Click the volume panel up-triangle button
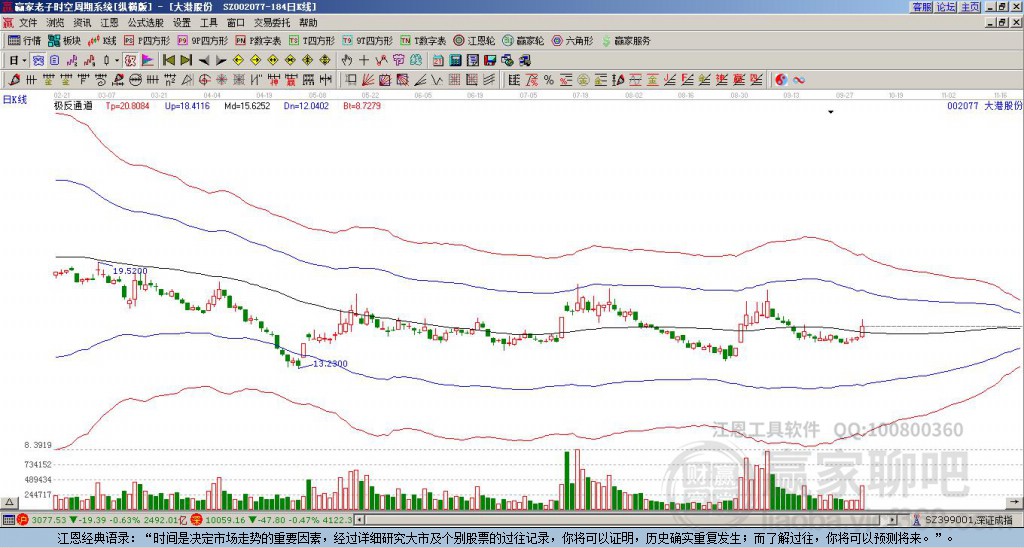Screen dimensions: 1024x548 9,502
